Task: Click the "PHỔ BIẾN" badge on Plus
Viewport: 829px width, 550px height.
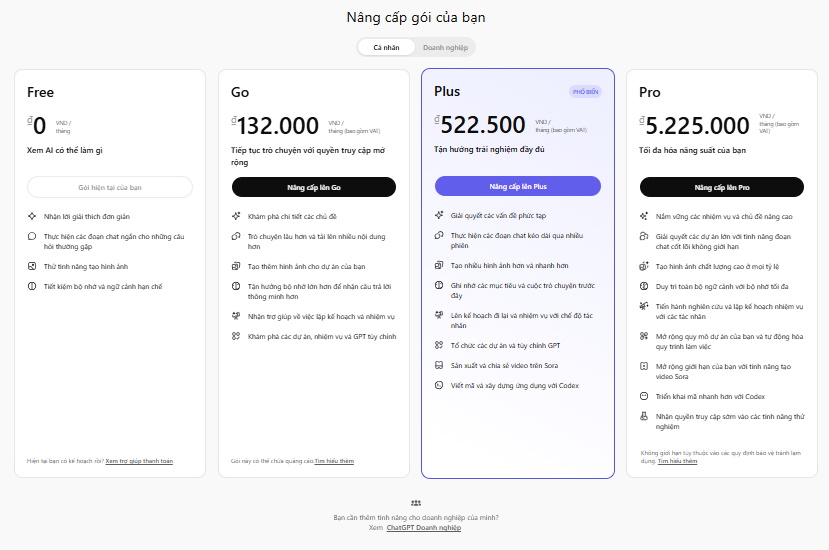Action: (584, 92)
